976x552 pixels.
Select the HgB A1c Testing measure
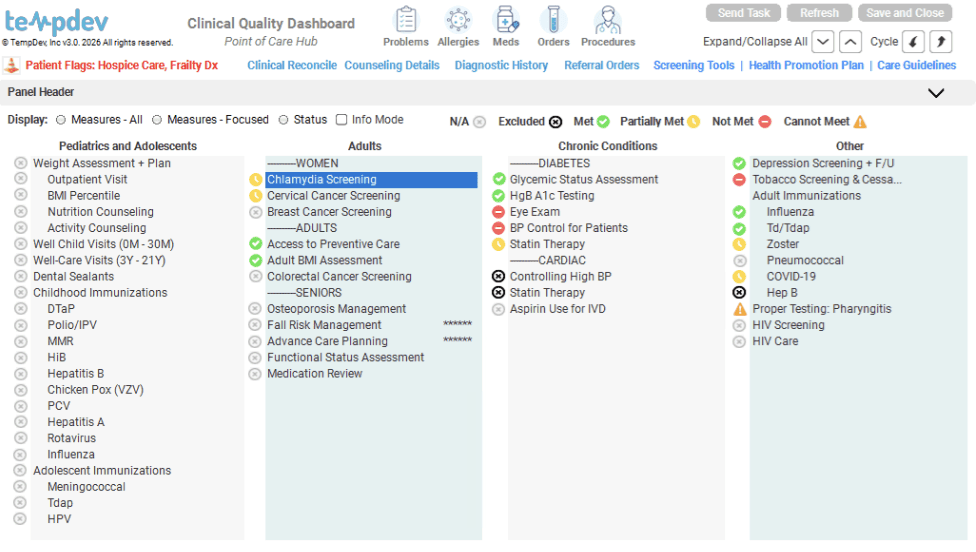[x=552, y=196]
